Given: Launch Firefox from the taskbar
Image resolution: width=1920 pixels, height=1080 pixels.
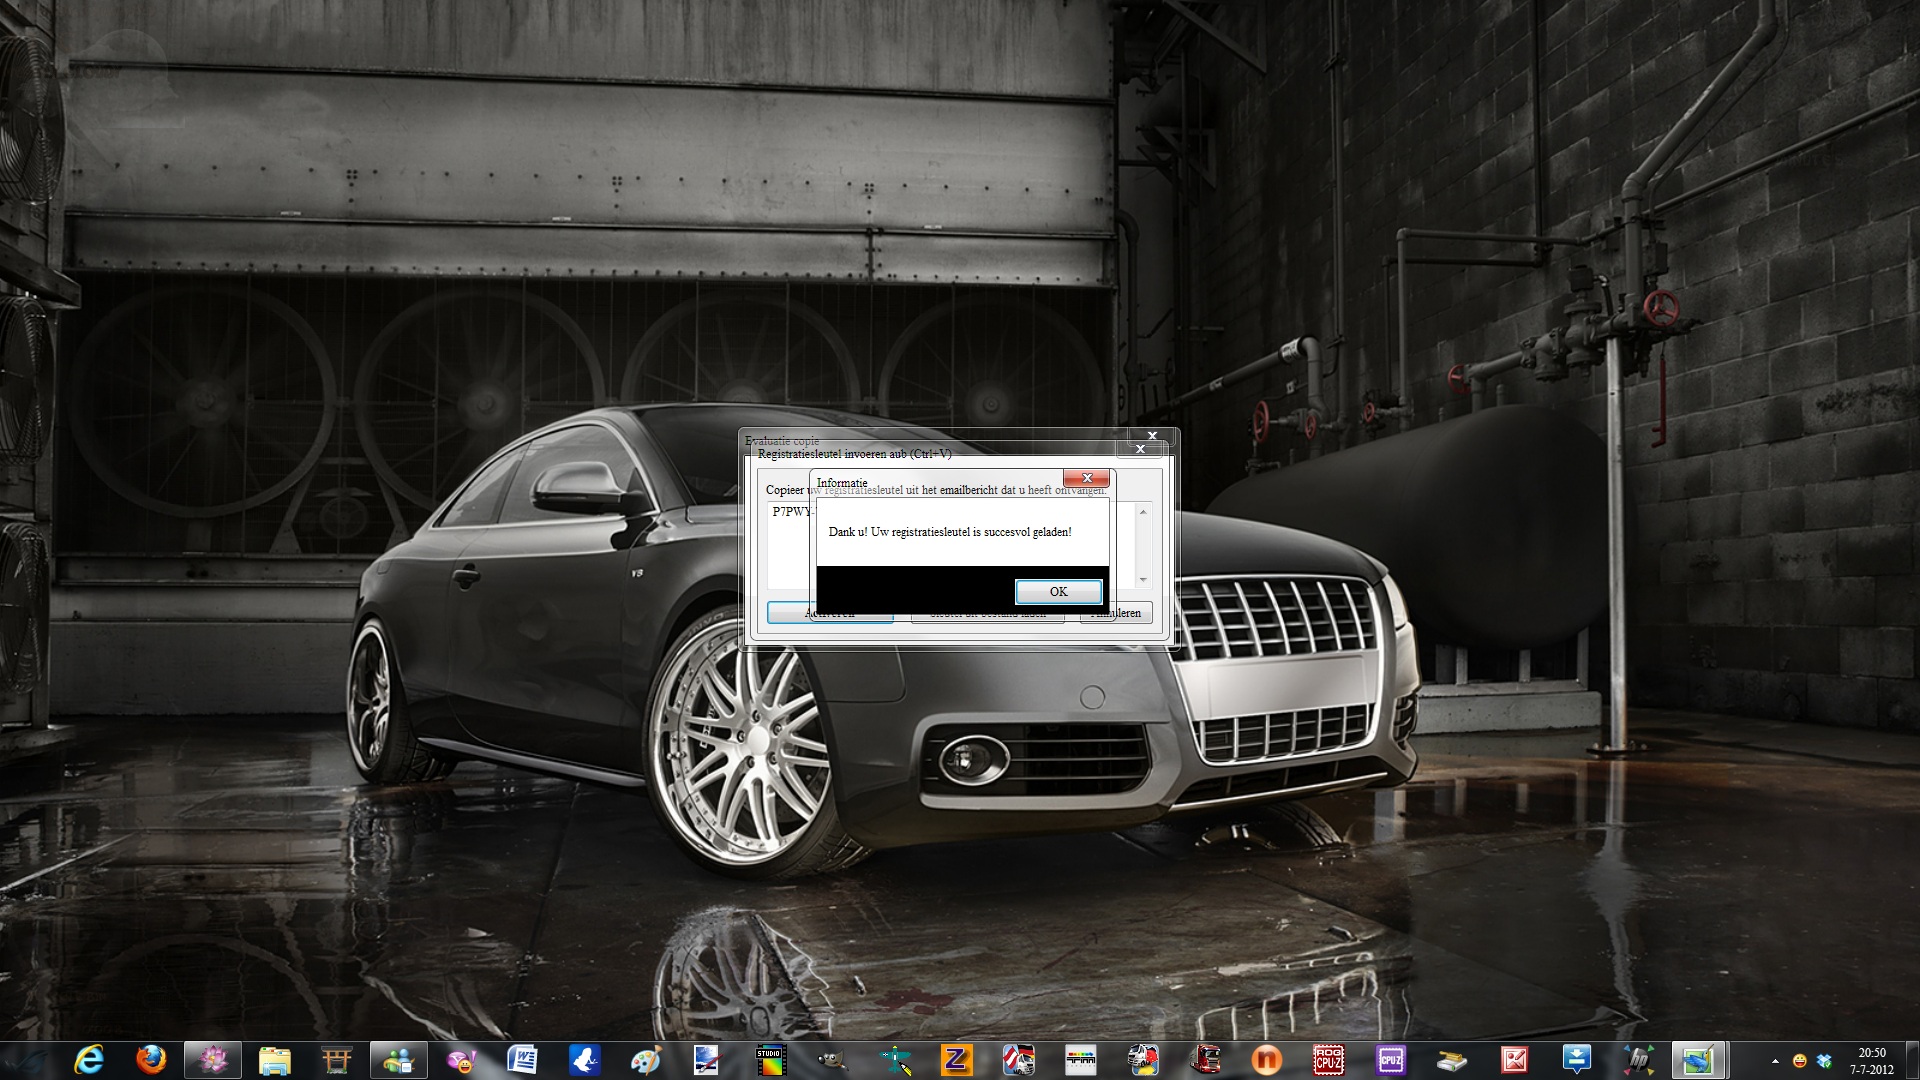Looking at the screenshot, I should point(151,1059).
